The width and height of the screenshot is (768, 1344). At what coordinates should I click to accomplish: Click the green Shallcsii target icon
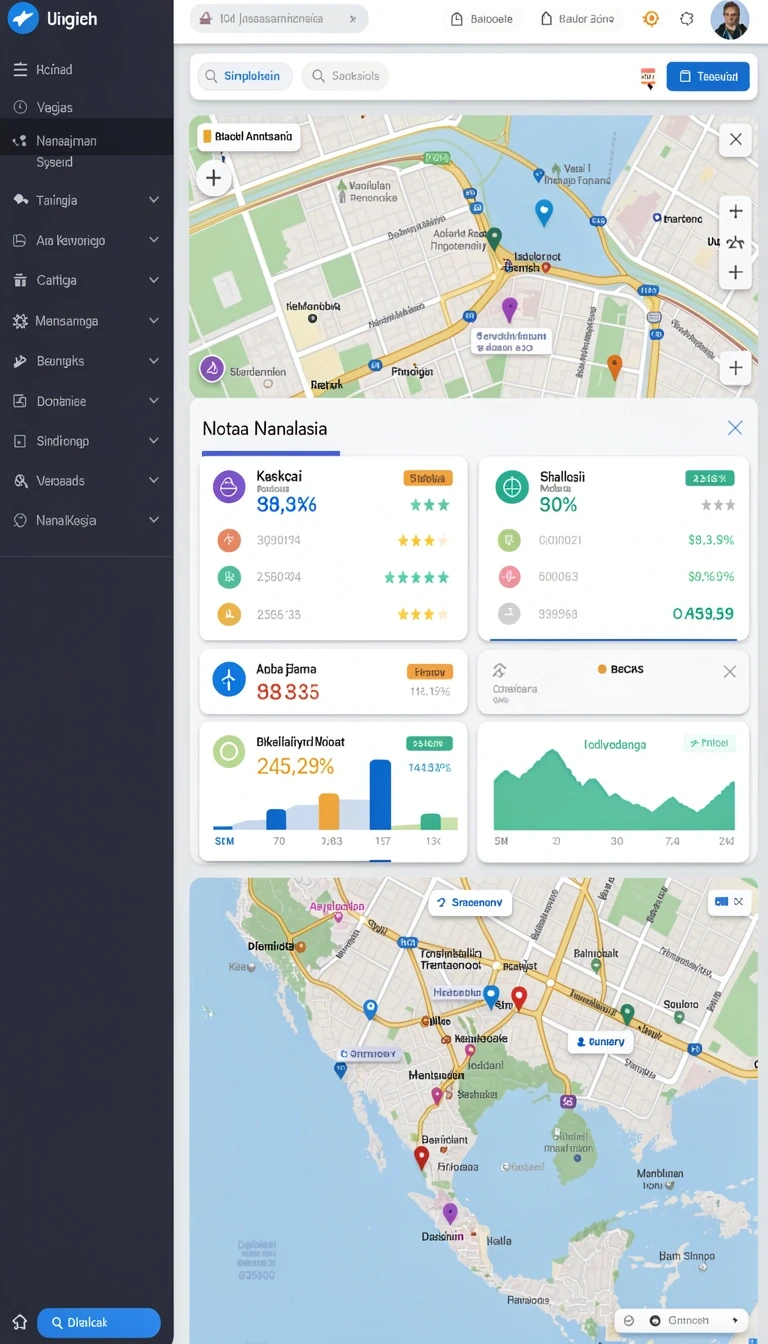click(512, 487)
